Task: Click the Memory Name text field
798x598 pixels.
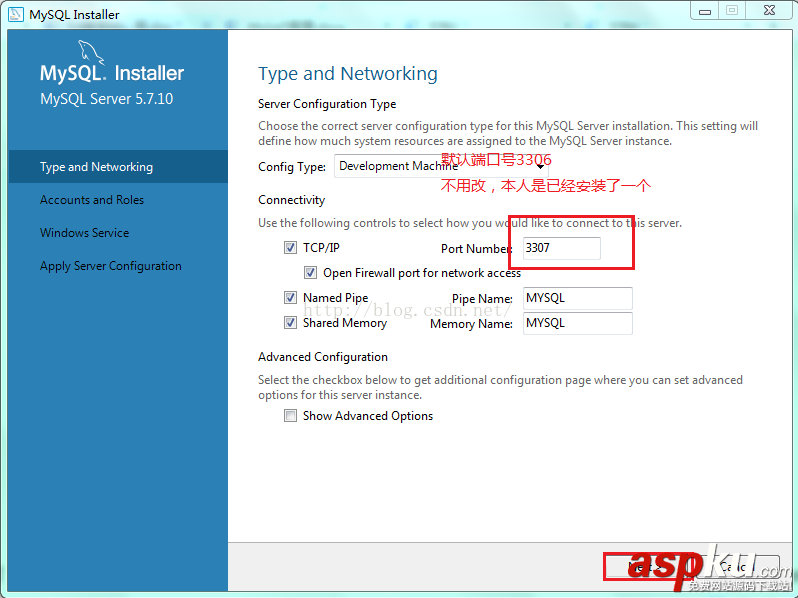Action: (578, 323)
